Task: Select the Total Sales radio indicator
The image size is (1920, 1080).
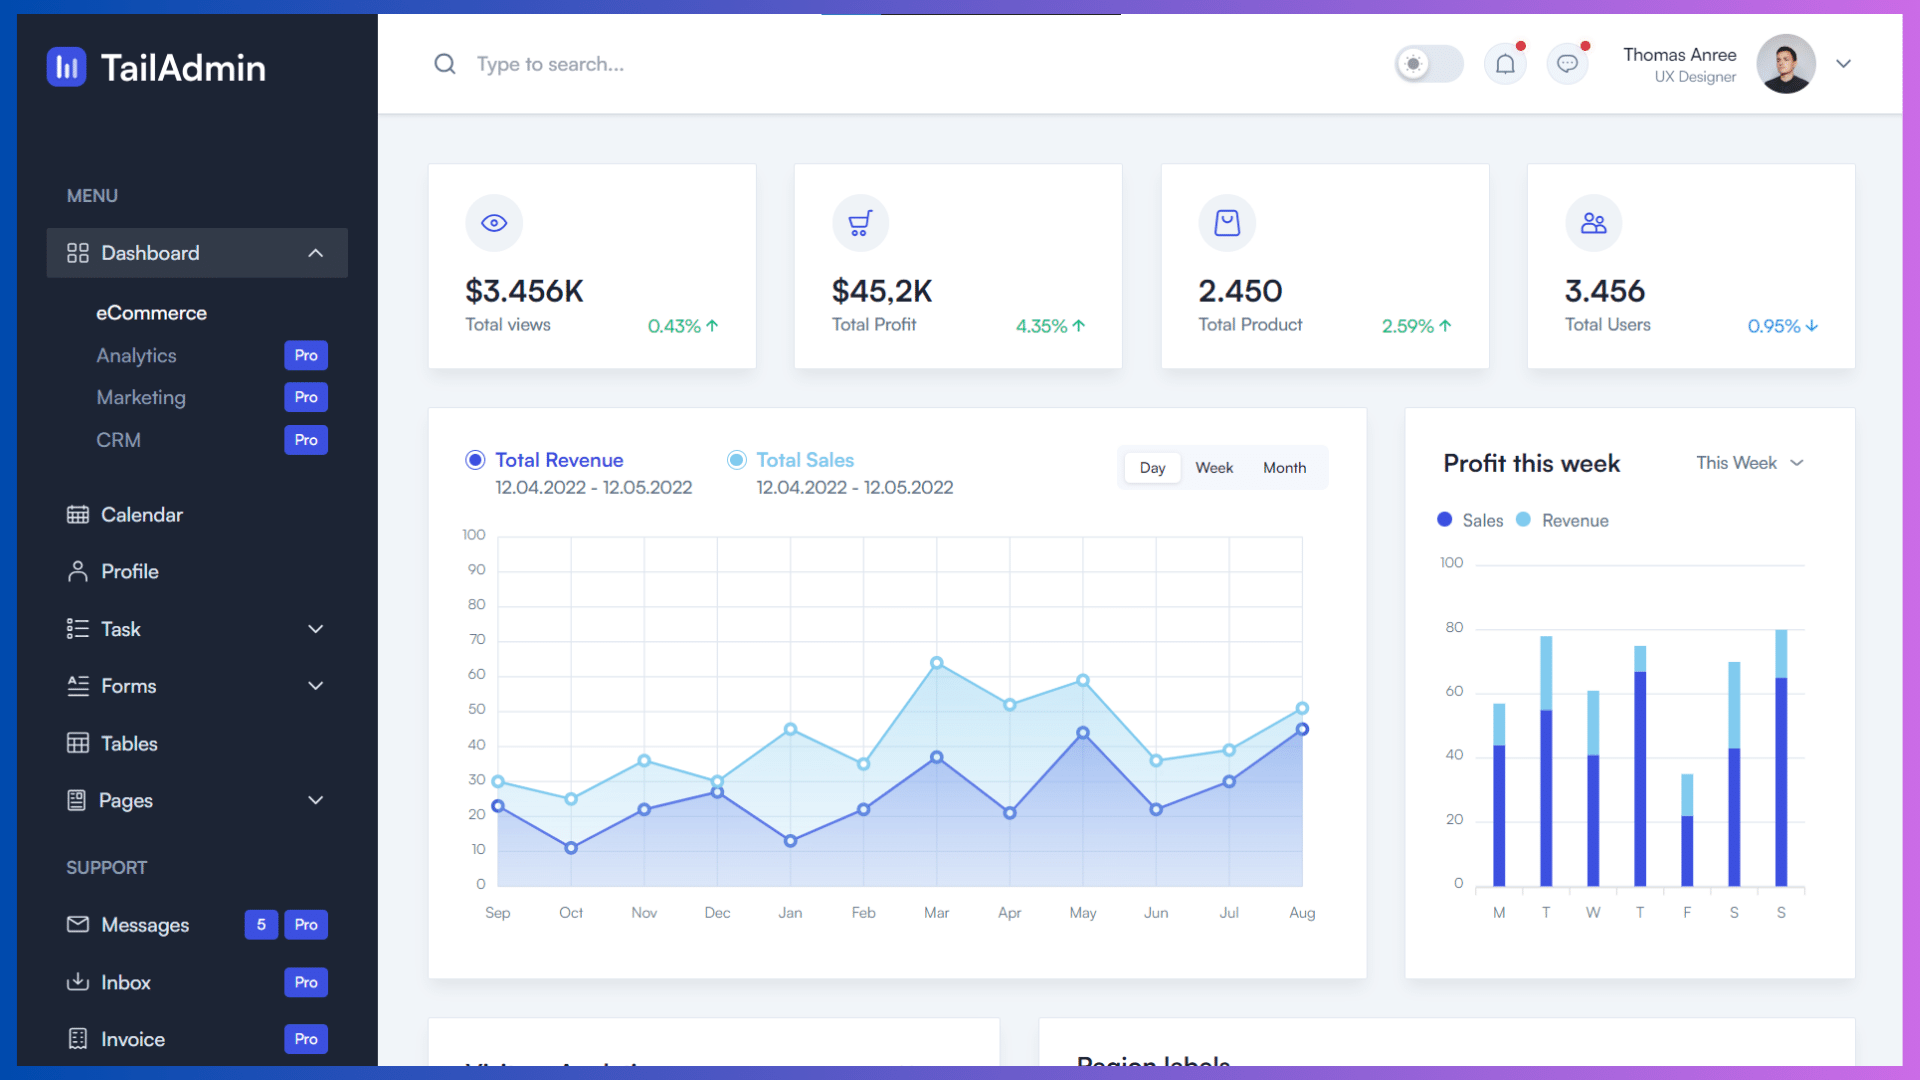Action: pos(736,460)
